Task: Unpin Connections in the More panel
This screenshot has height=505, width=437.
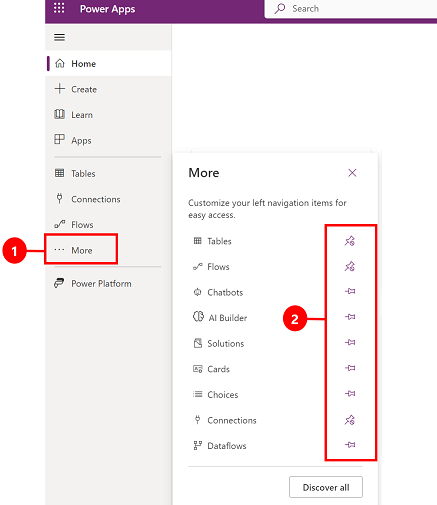Action: (x=350, y=420)
